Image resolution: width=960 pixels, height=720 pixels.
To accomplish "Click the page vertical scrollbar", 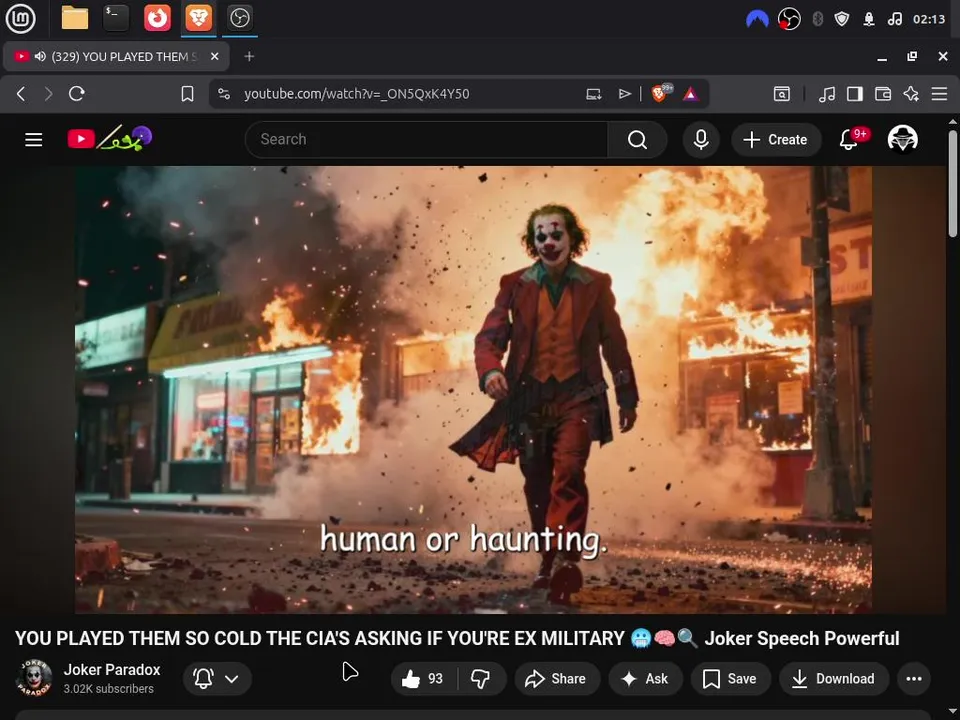I will (x=953, y=184).
